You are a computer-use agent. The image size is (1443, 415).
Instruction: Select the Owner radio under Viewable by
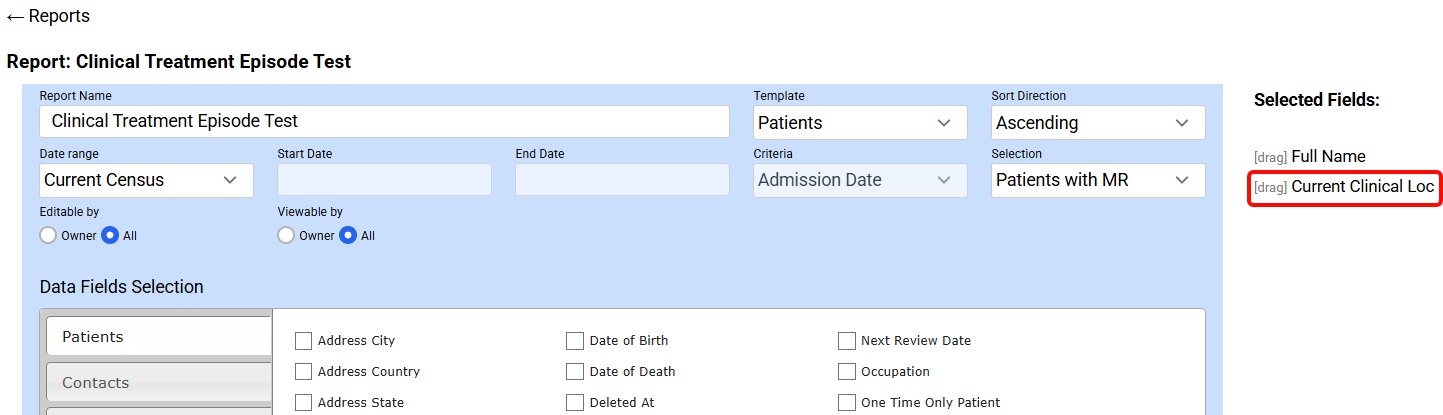[x=286, y=236]
